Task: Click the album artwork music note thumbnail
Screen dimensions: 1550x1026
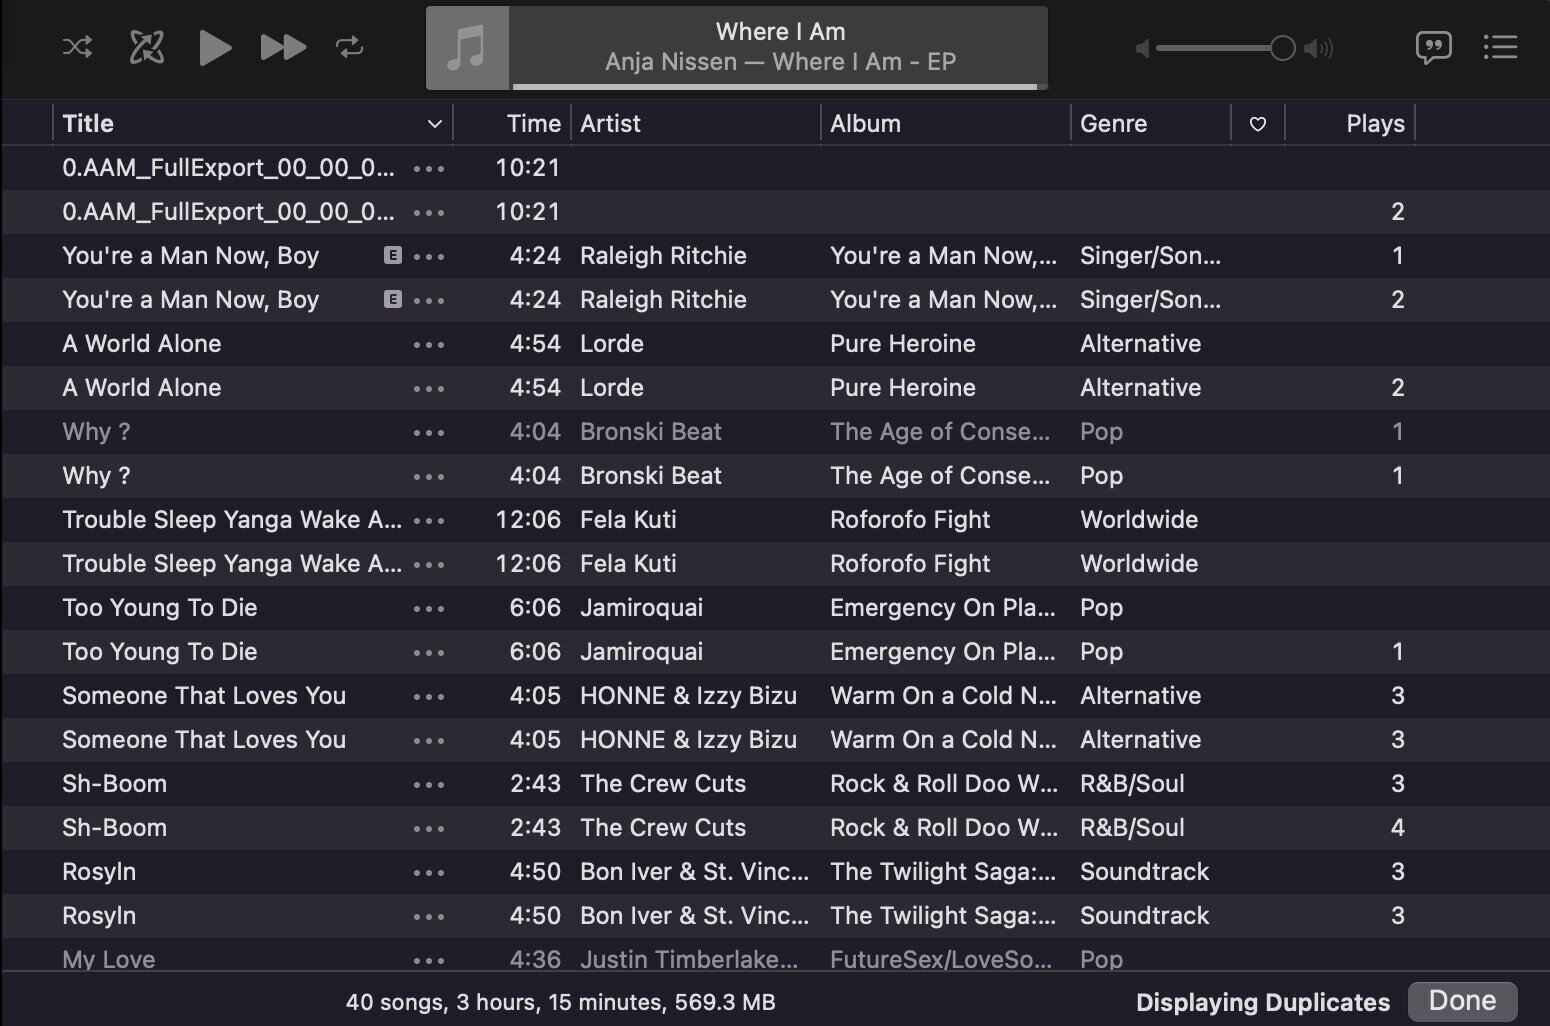Action: coord(467,48)
